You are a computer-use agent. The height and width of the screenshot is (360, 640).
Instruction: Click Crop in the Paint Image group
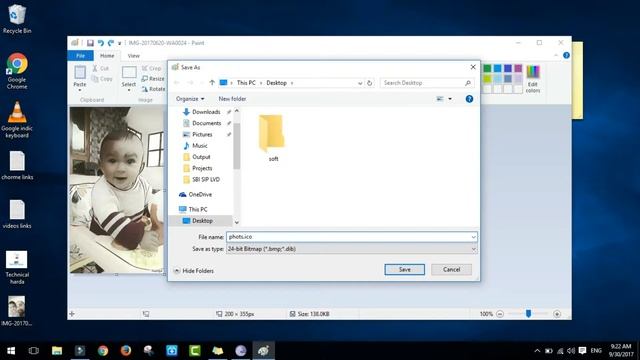[x=151, y=68]
